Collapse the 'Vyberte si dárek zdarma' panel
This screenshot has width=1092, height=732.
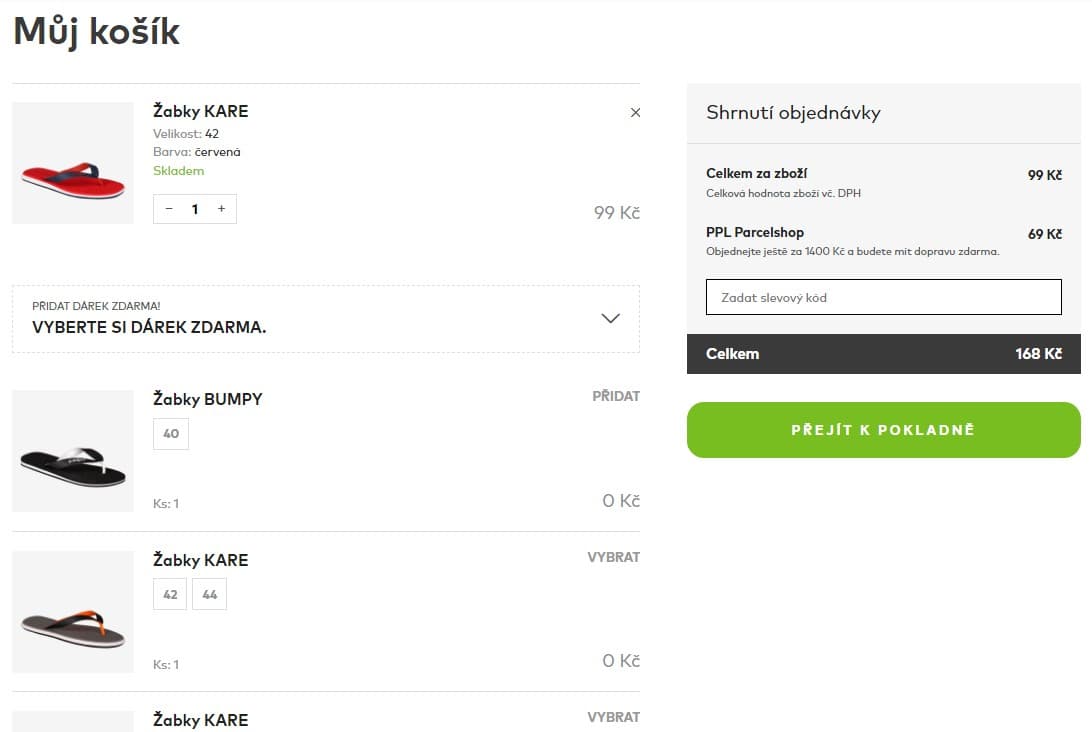(x=326, y=319)
